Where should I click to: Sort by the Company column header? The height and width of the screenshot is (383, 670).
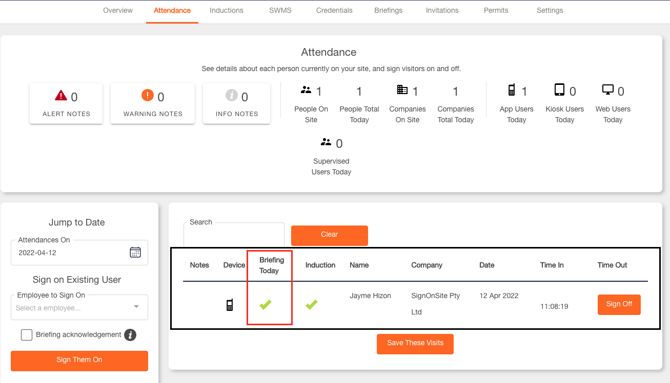point(426,265)
